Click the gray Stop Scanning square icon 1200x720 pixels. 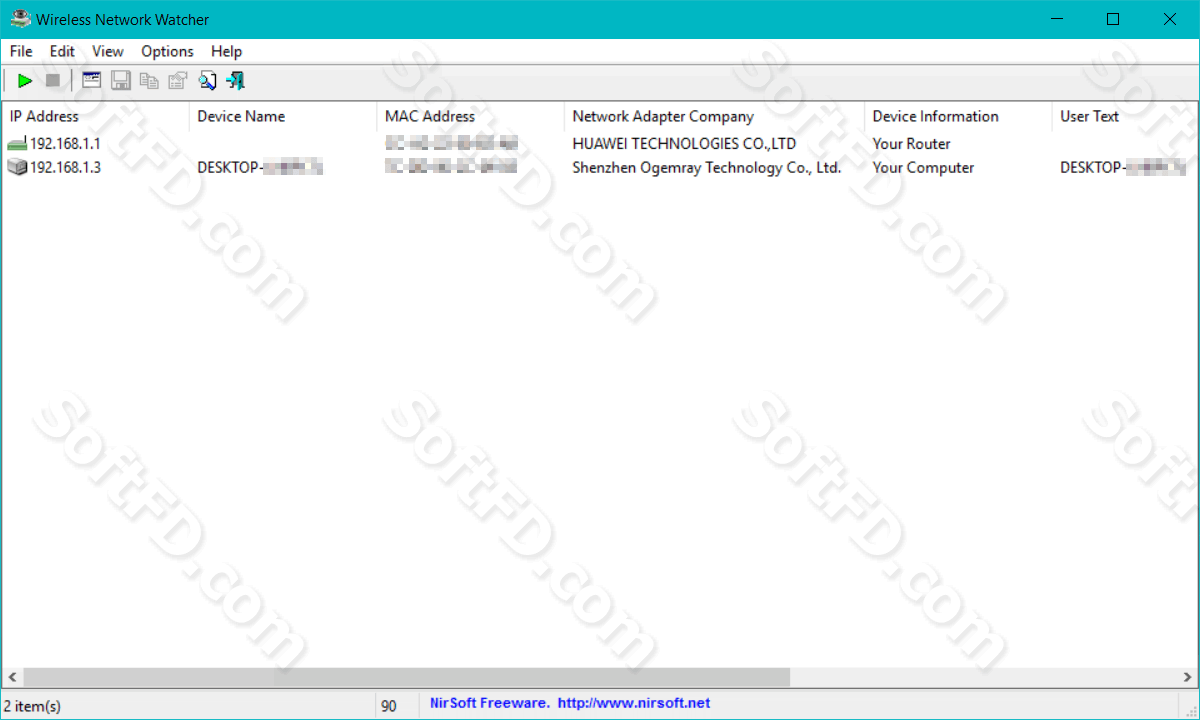click(53, 81)
